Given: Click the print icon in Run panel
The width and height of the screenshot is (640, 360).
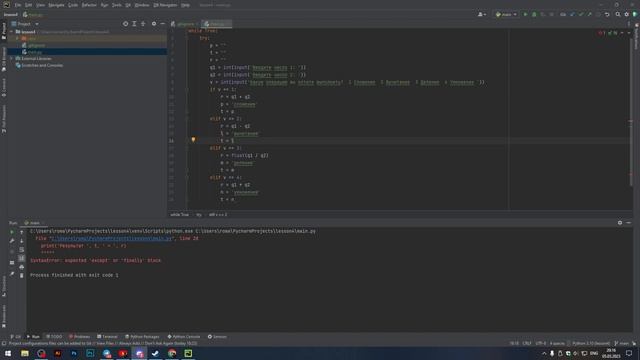Looking at the screenshot, I should (22, 267).
